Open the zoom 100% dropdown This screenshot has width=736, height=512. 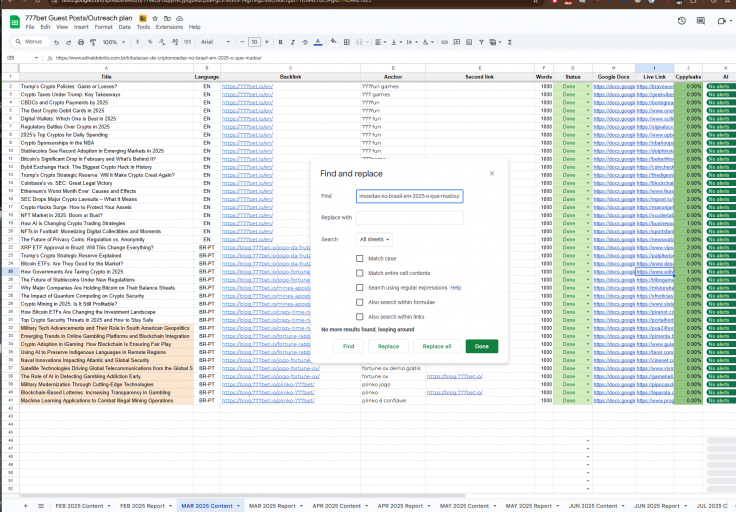(114, 42)
